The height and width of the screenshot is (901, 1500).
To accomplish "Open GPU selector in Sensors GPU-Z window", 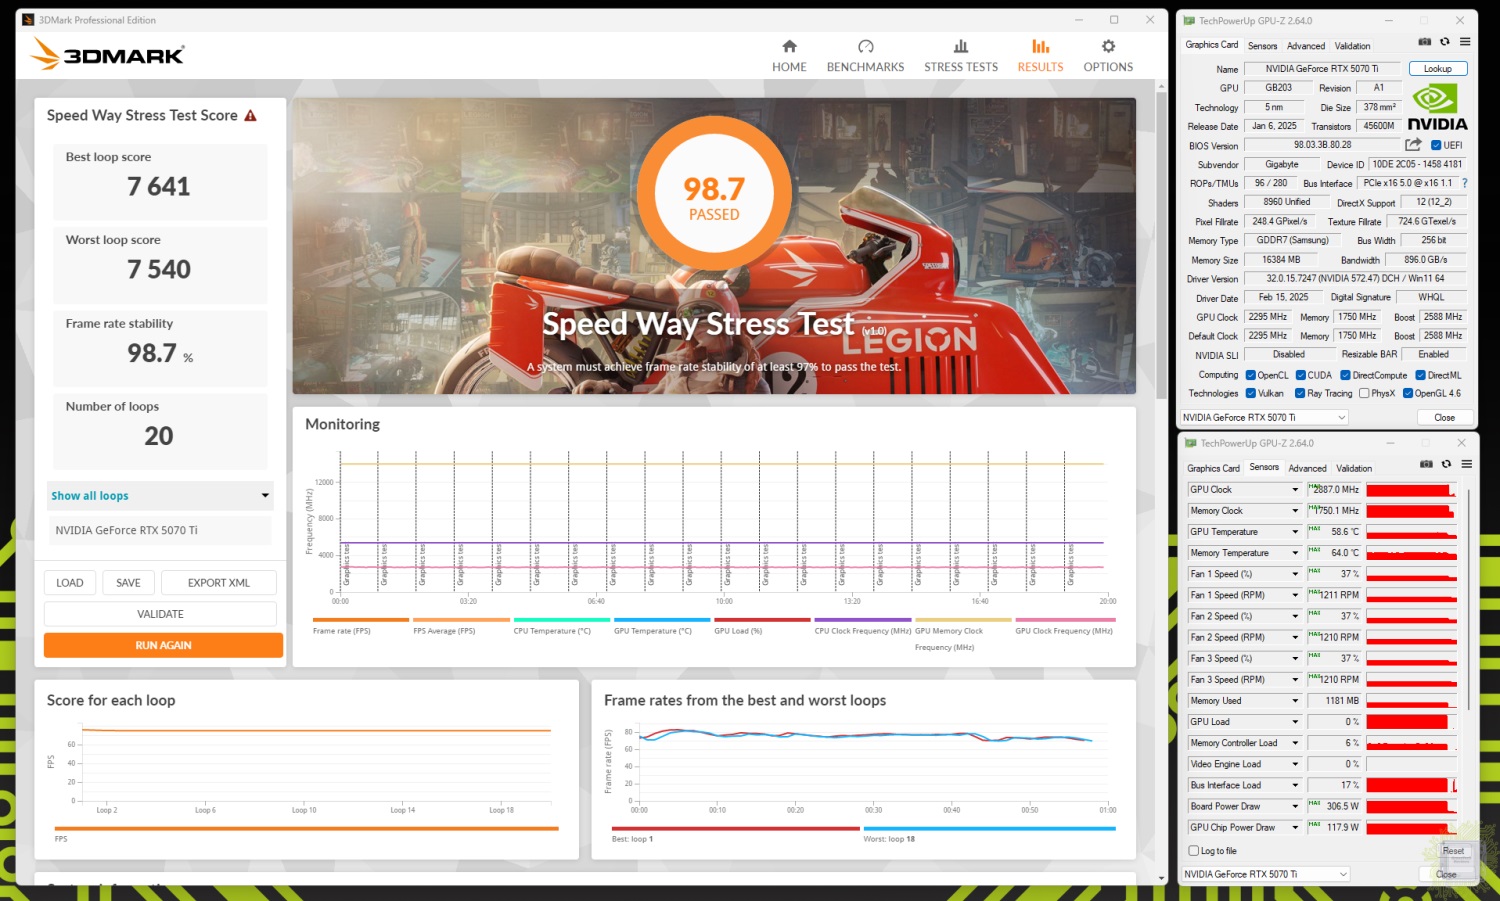I will pos(1266,874).
